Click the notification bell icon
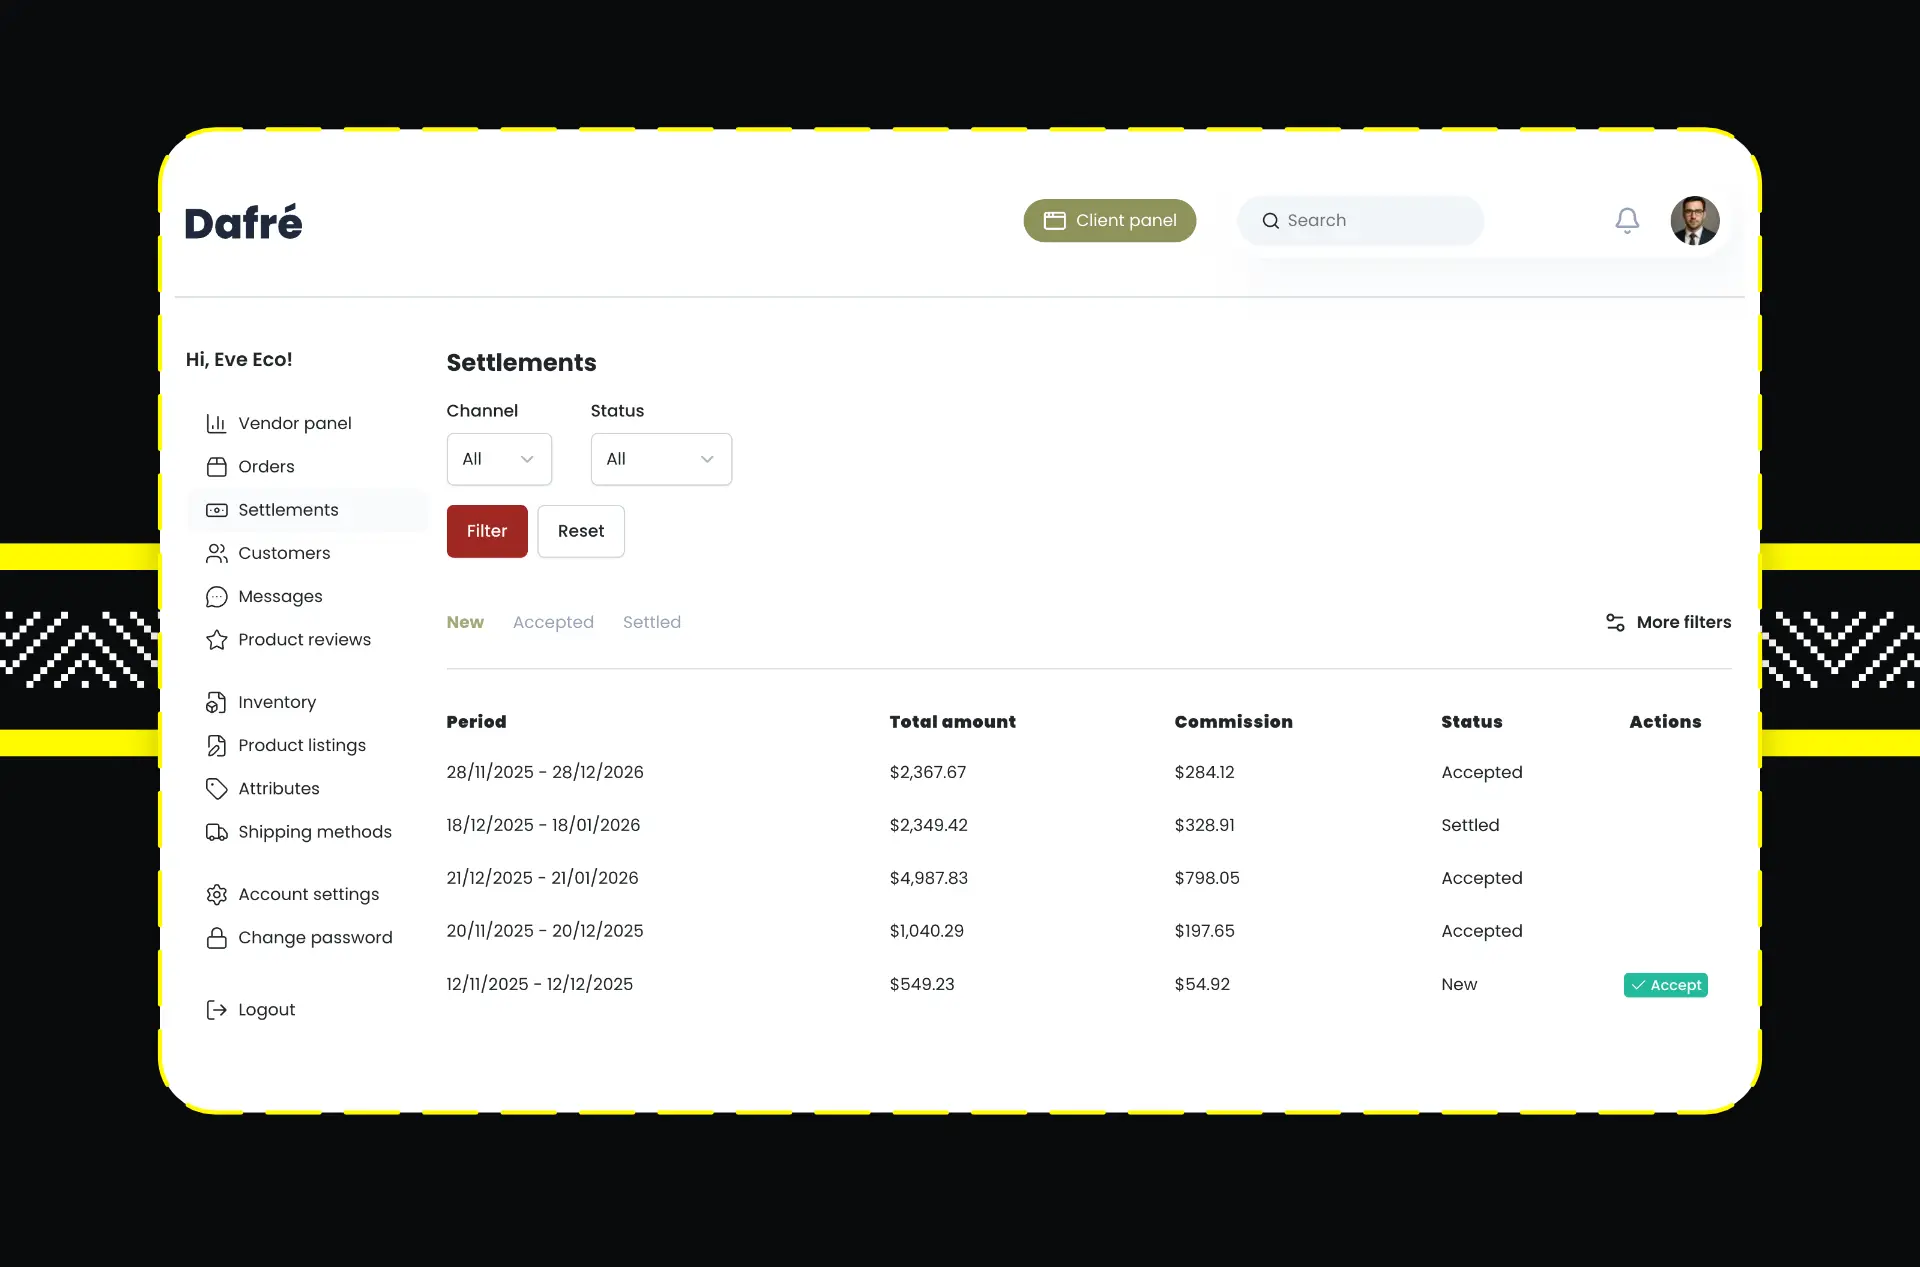Image resolution: width=1920 pixels, height=1267 pixels. 1627,220
